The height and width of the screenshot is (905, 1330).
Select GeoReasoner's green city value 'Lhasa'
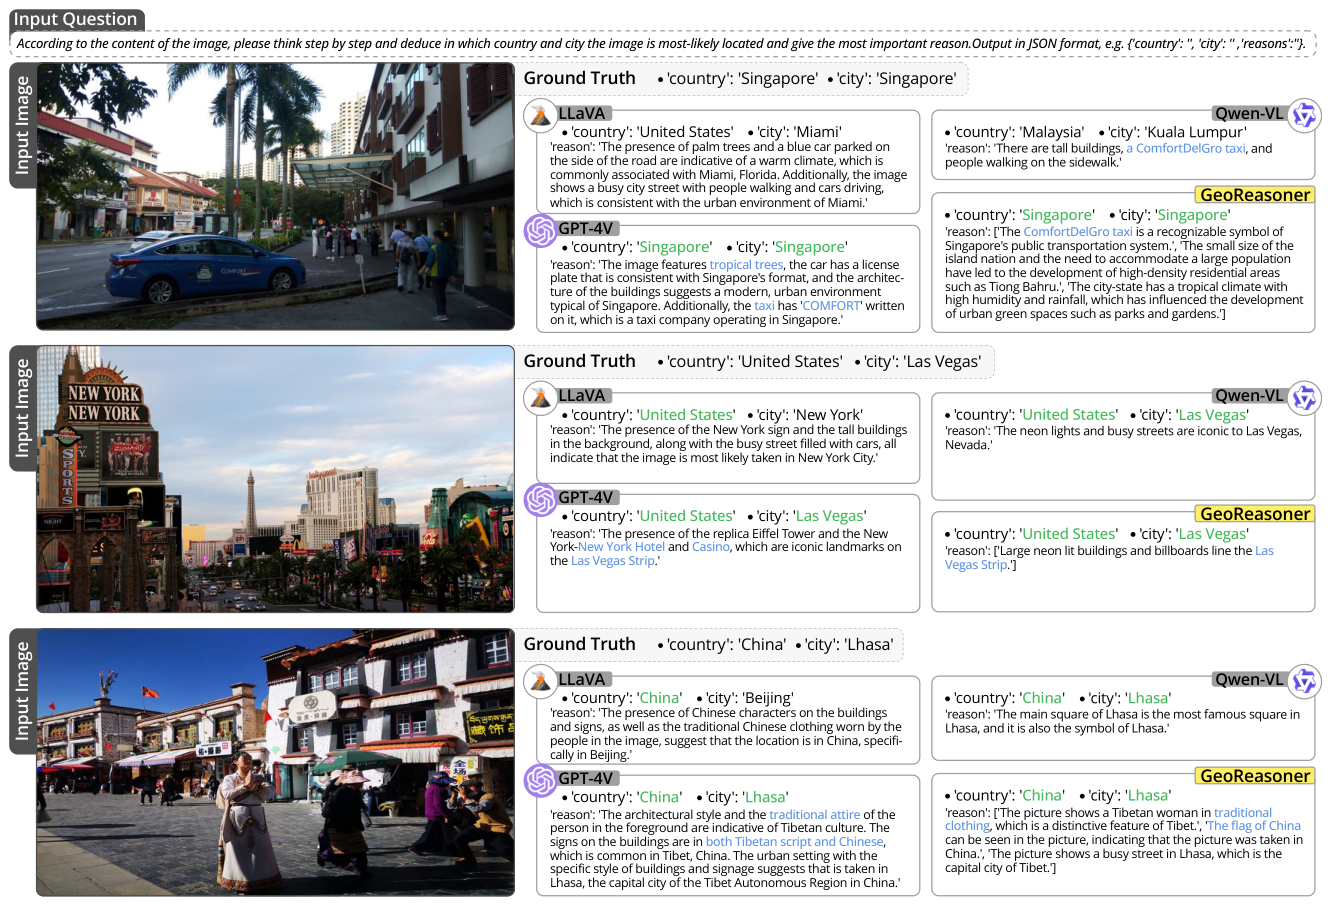tap(1148, 796)
